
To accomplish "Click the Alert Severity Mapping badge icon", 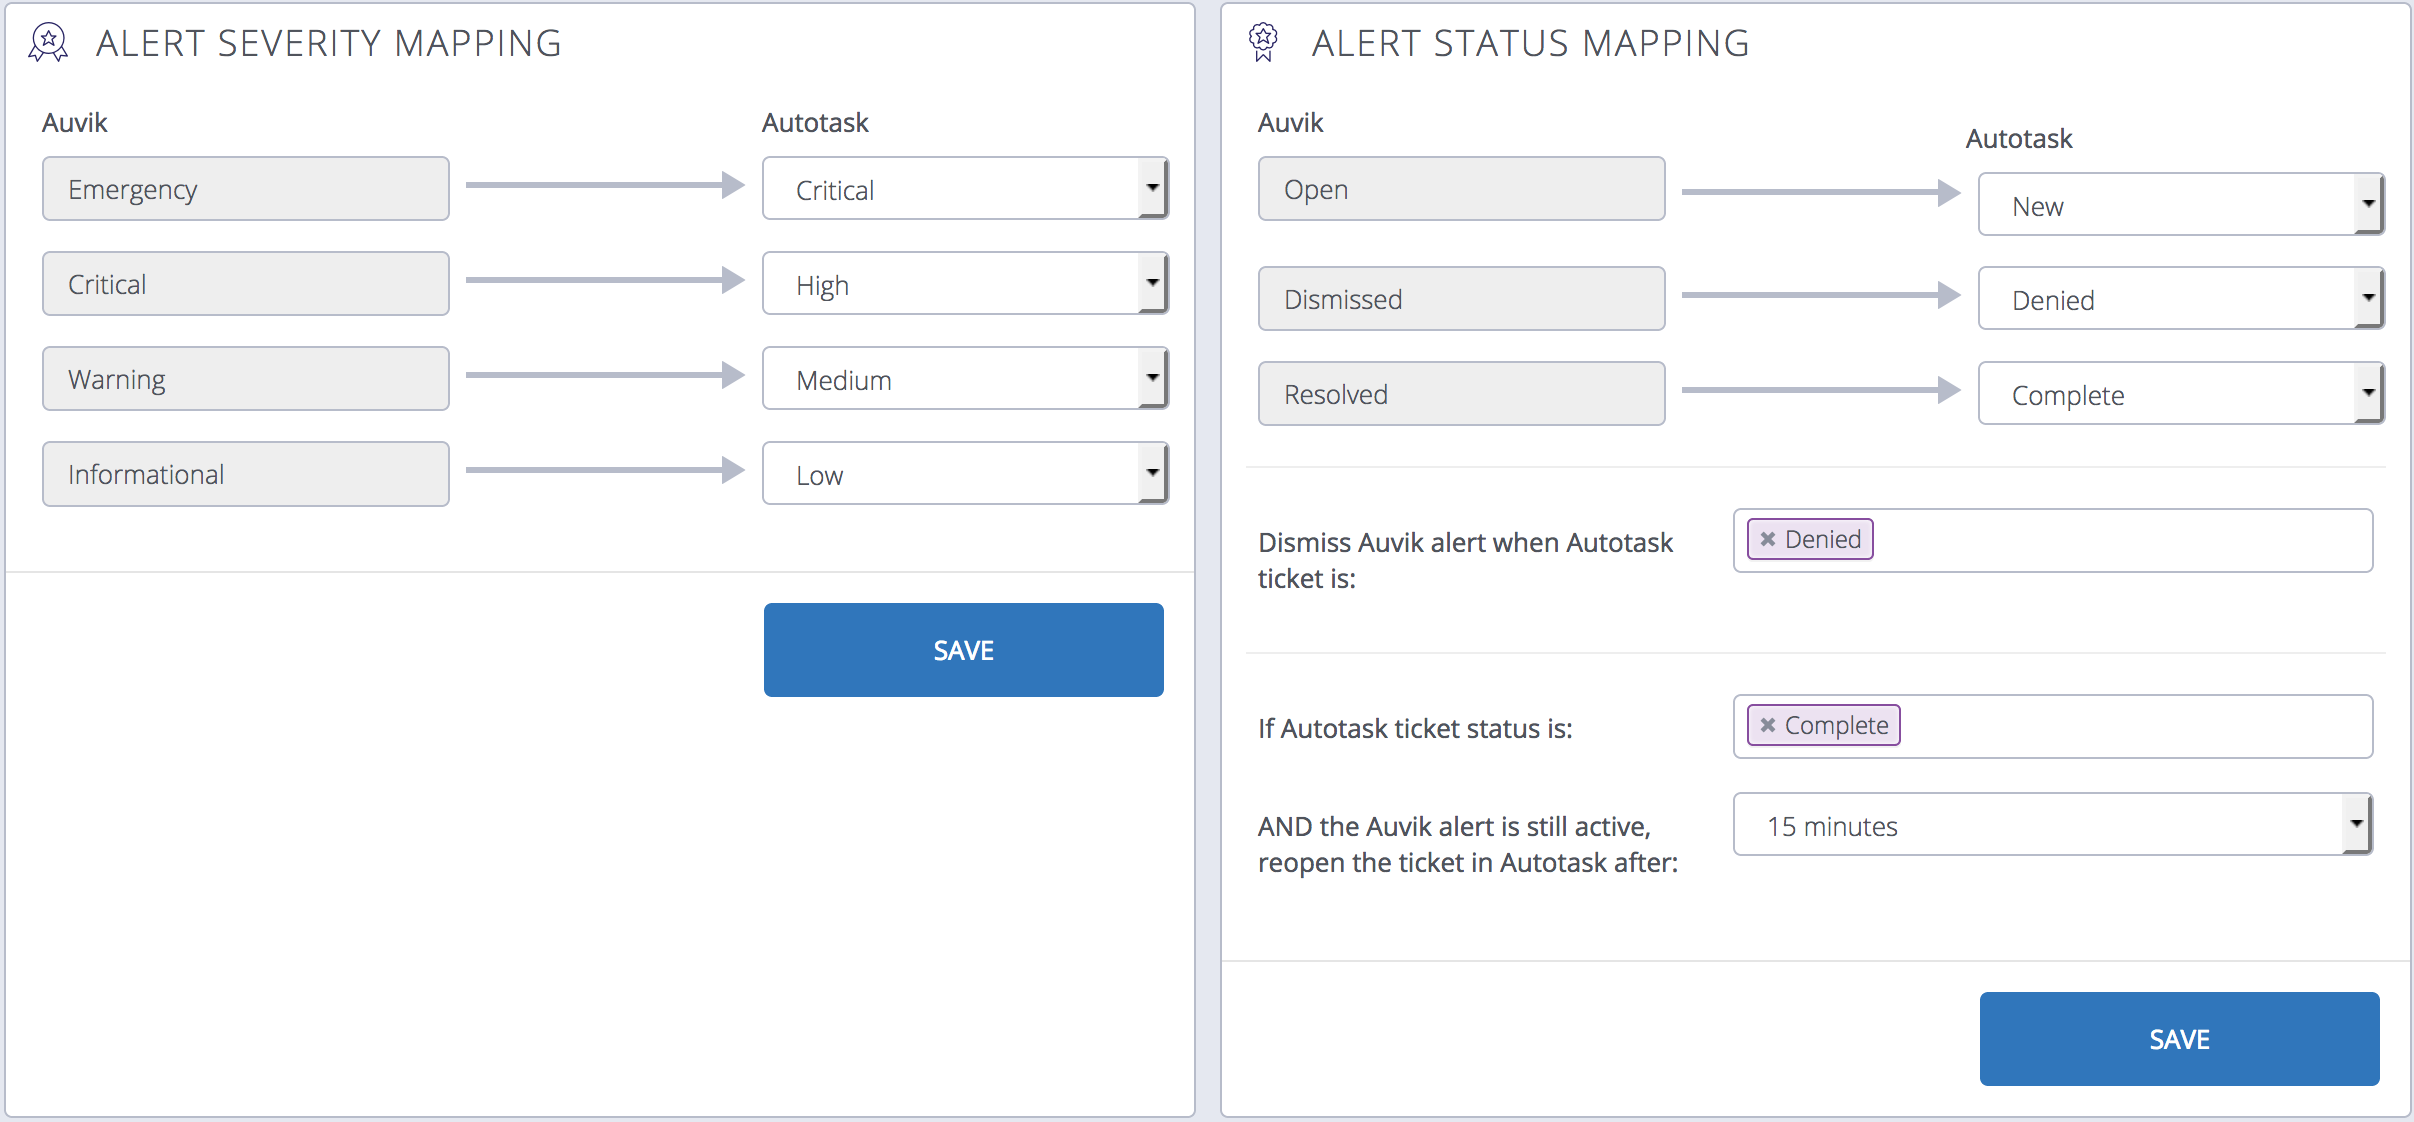I will 48,43.
